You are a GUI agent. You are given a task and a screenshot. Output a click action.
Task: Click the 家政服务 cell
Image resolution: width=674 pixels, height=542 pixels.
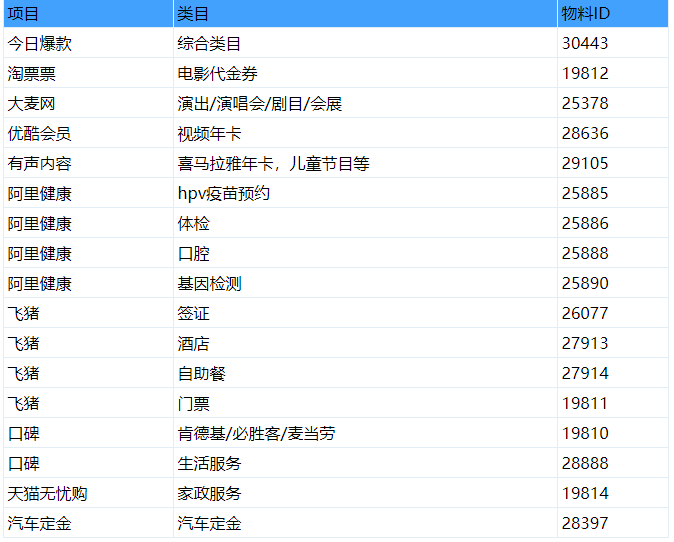point(365,493)
